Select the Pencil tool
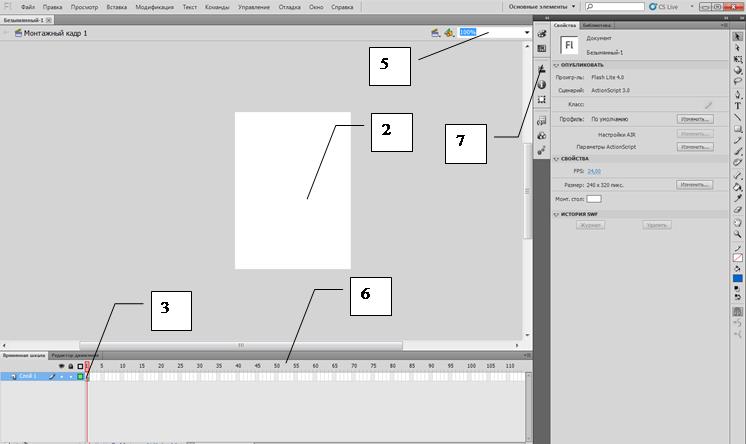Image resolution: width=746 pixels, height=444 pixels. pos(737,140)
